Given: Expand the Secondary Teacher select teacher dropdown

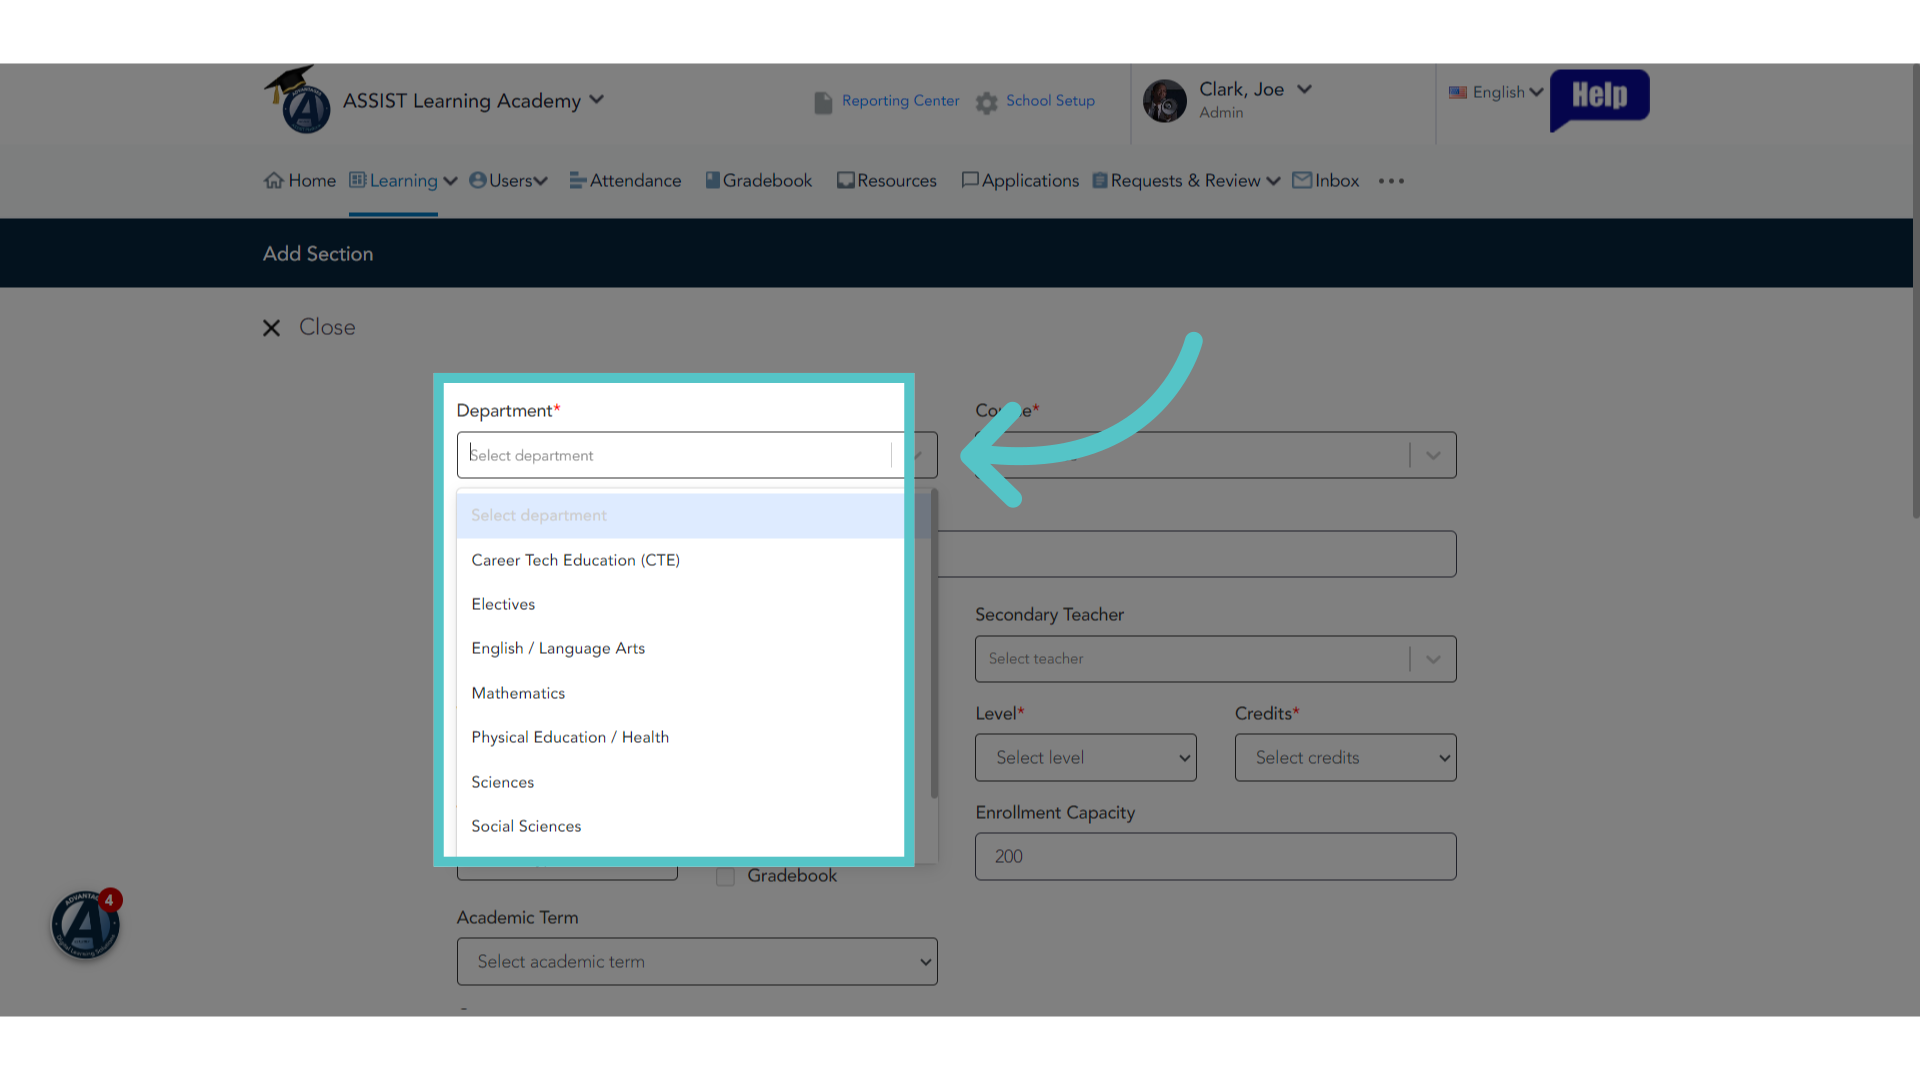Looking at the screenshot, I should [1215, 659].
